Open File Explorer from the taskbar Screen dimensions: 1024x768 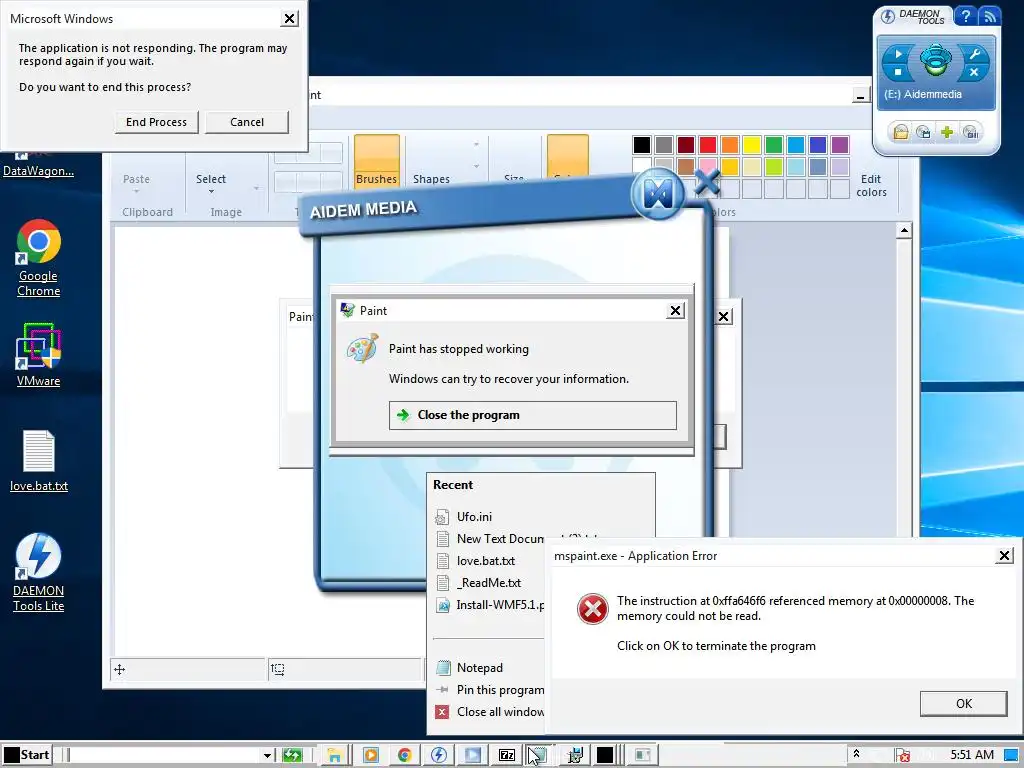(x=334, y=756)
